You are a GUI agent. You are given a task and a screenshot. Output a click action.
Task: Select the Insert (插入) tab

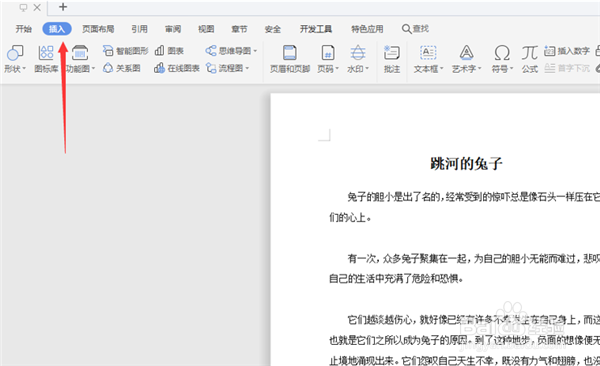click(x=57, y=29)
